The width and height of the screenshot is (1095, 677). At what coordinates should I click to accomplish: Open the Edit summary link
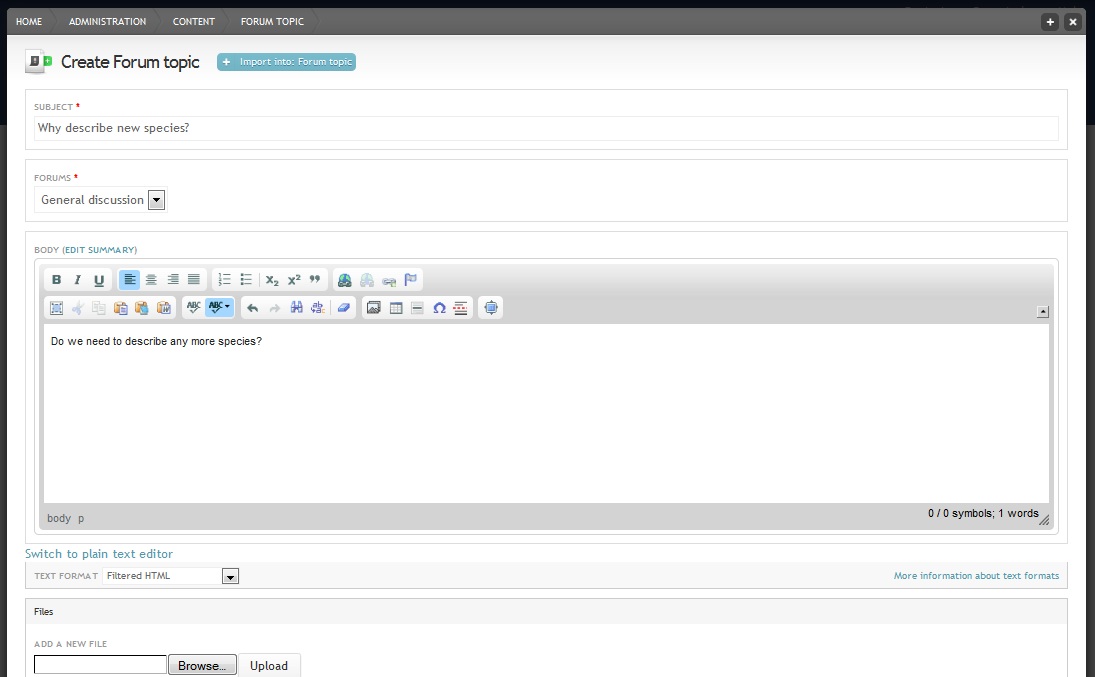tap(101, 250)
